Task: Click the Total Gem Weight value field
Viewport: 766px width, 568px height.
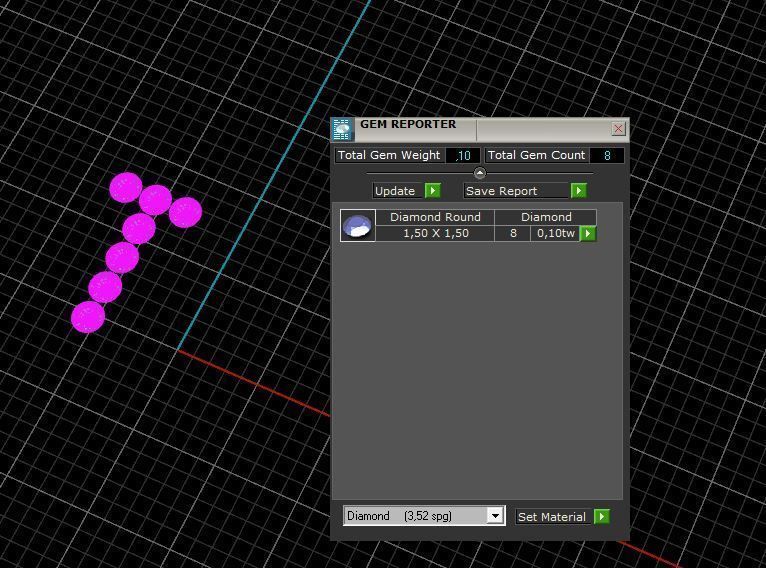Action: pyautogui.click(x=463, y=156)
